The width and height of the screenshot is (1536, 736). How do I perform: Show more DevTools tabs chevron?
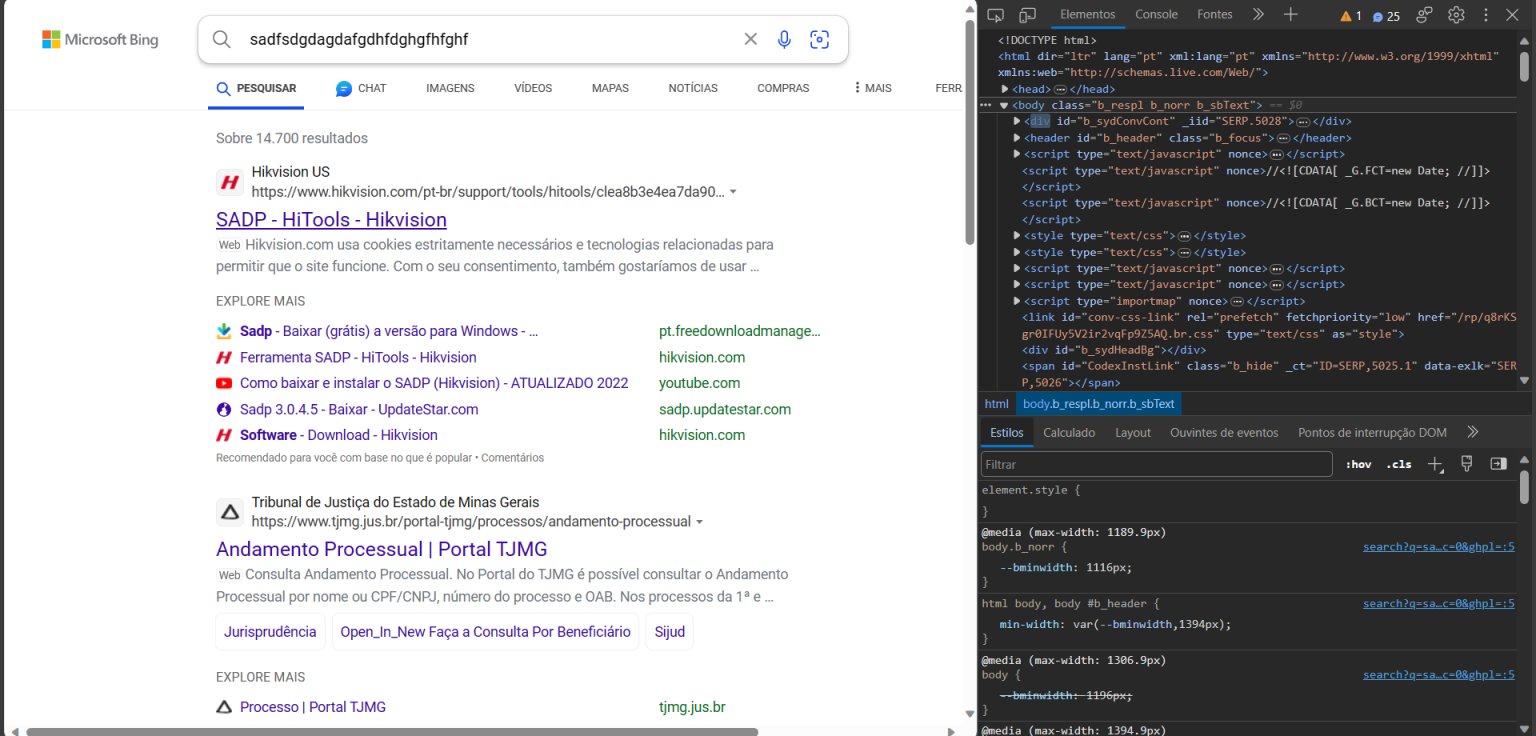tap(1258, 15)
